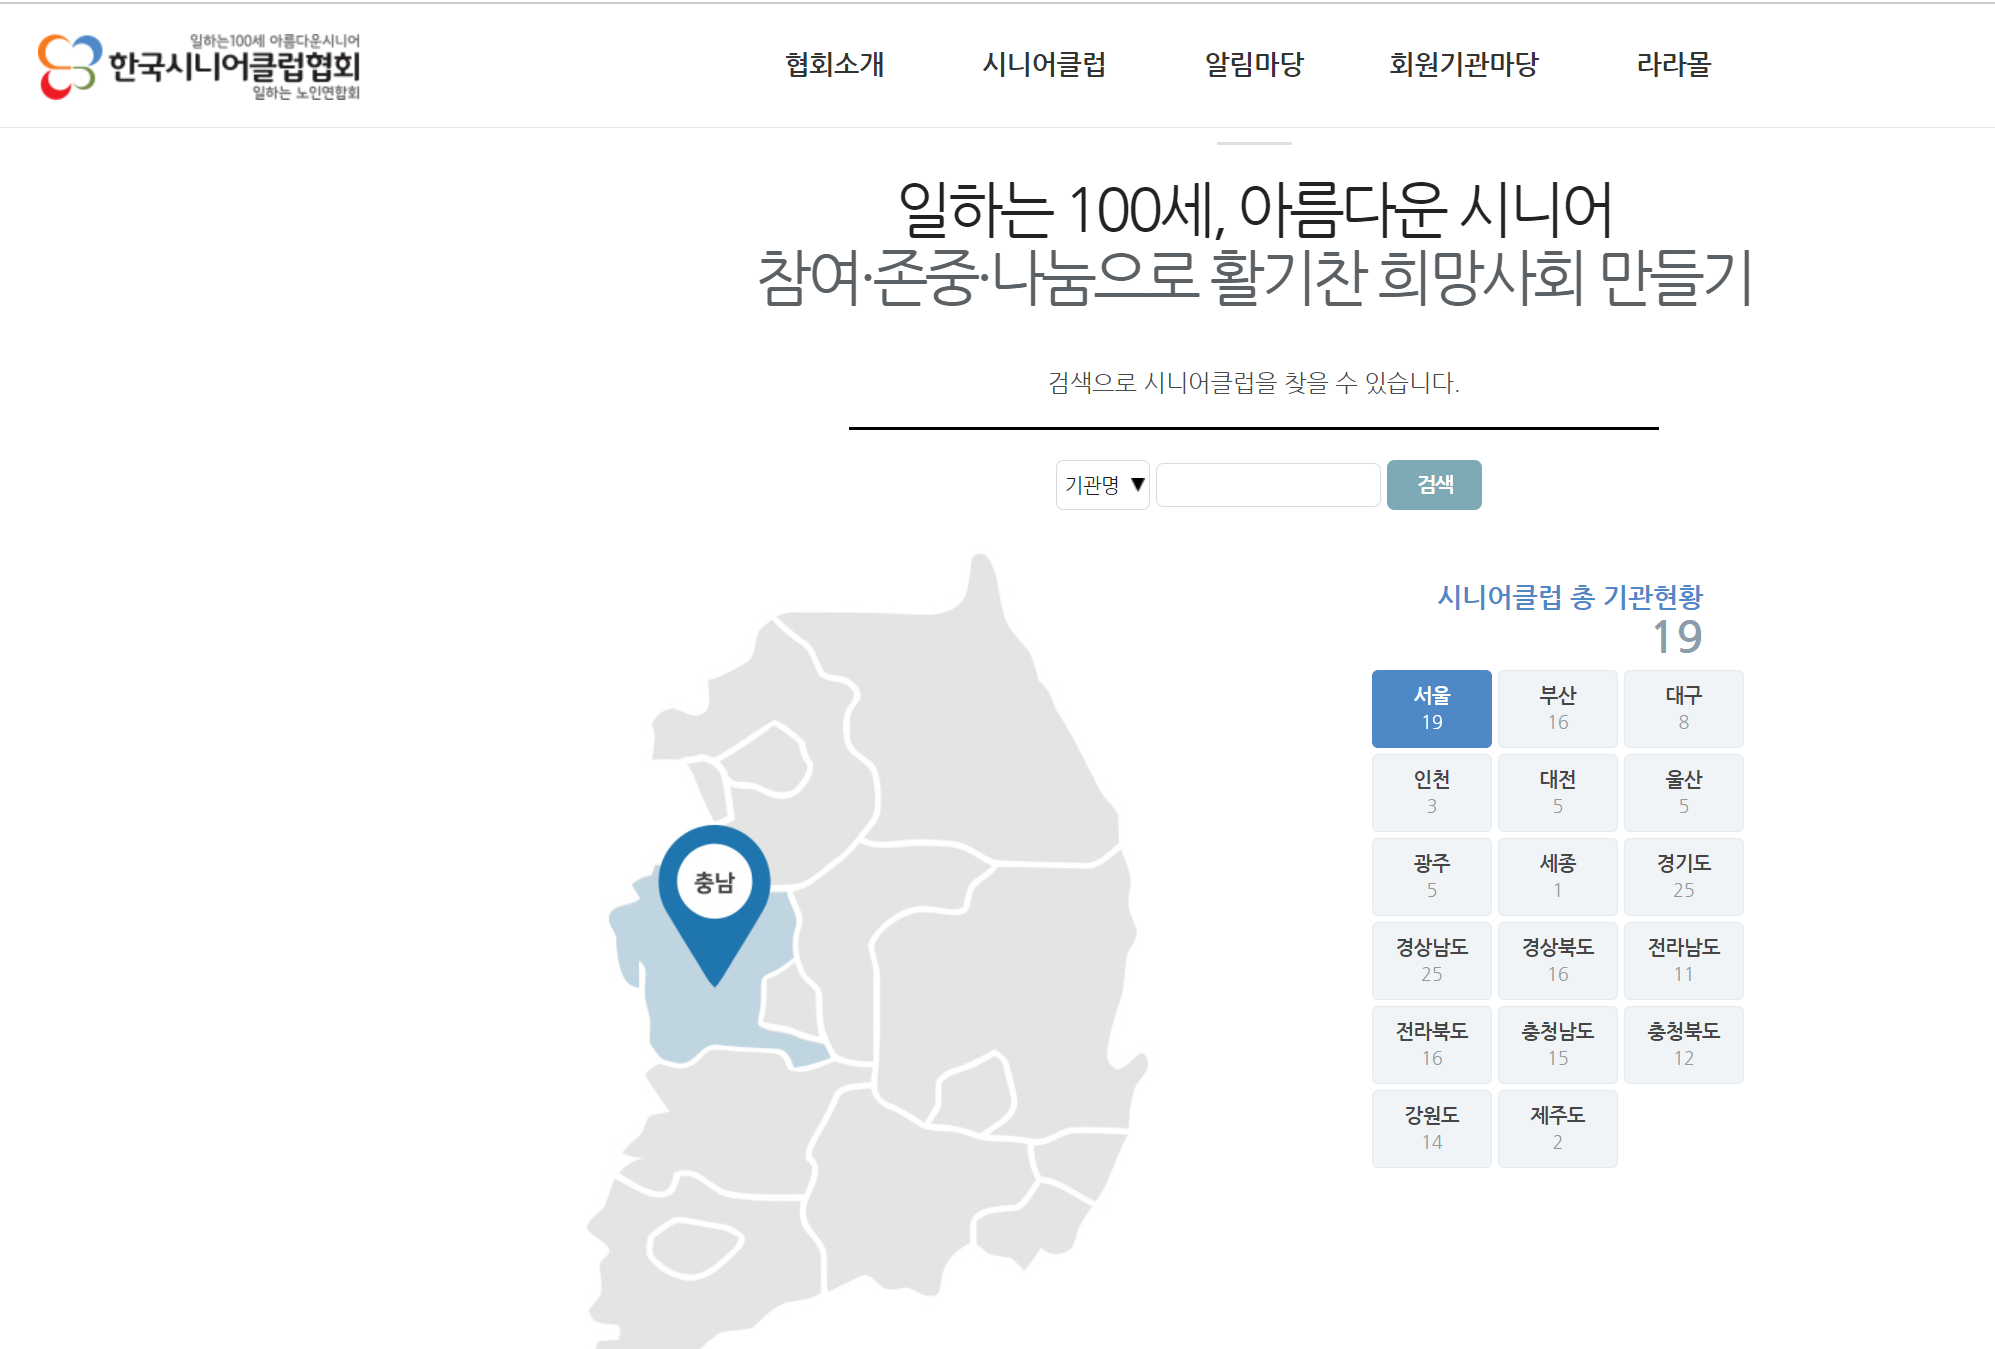The image size is (1995, 1349).
Task: Open the 회원기관마당 menu
Action: tap(1463, 65)
